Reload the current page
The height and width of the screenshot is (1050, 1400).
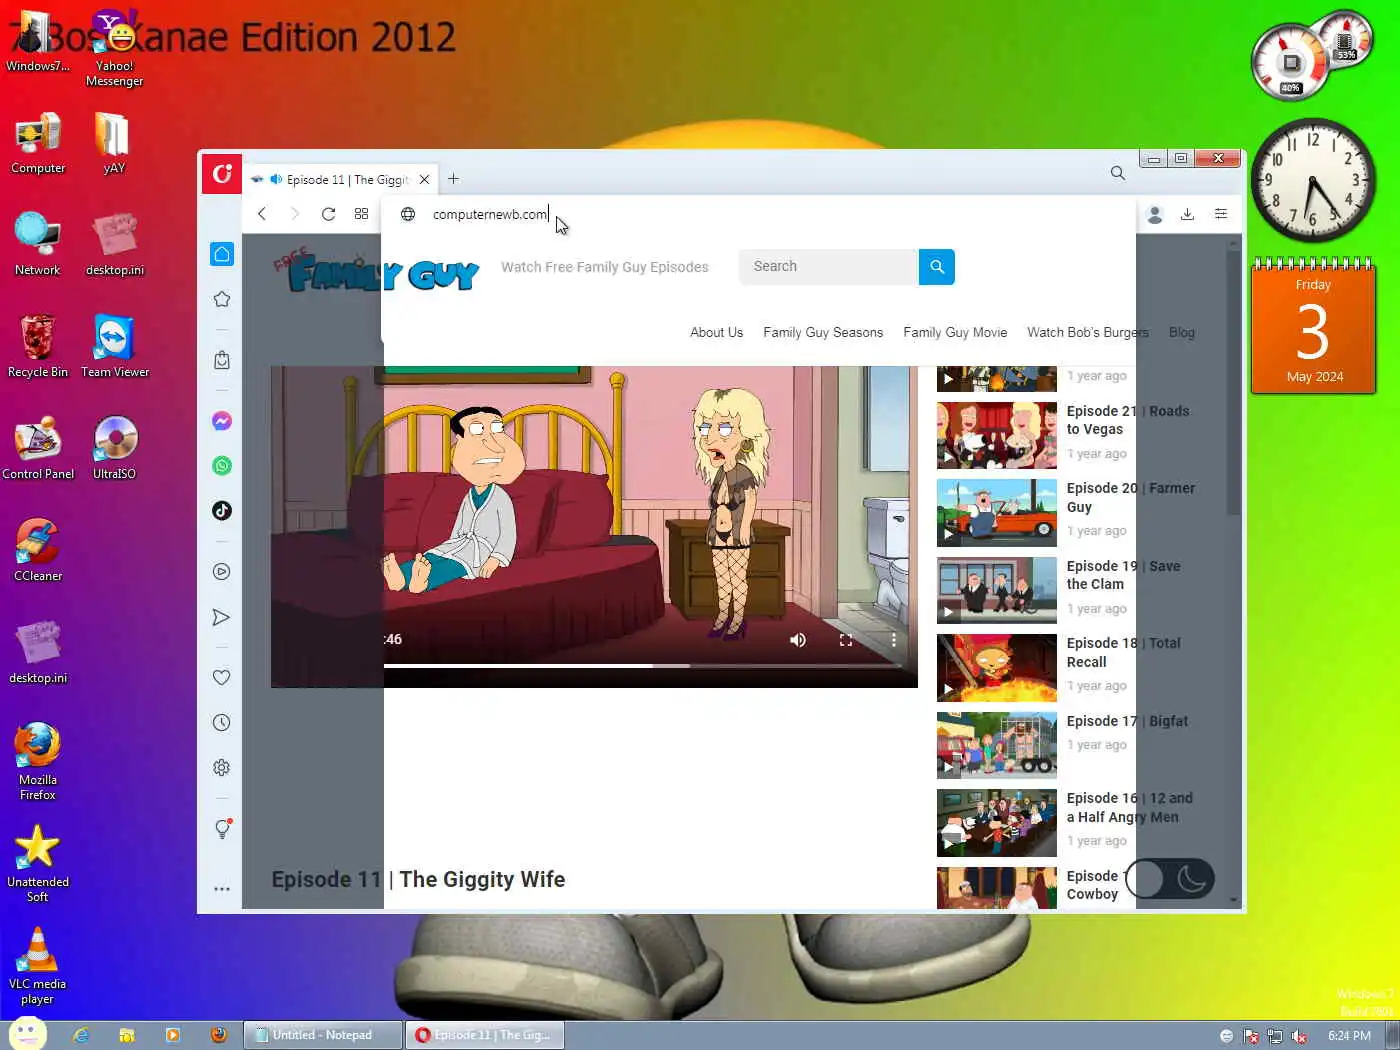(x=328, y=214)
